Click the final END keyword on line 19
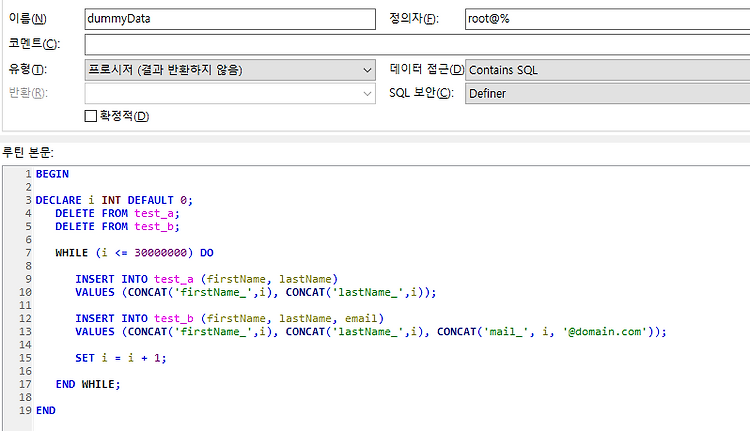 (x=45, y=410)
